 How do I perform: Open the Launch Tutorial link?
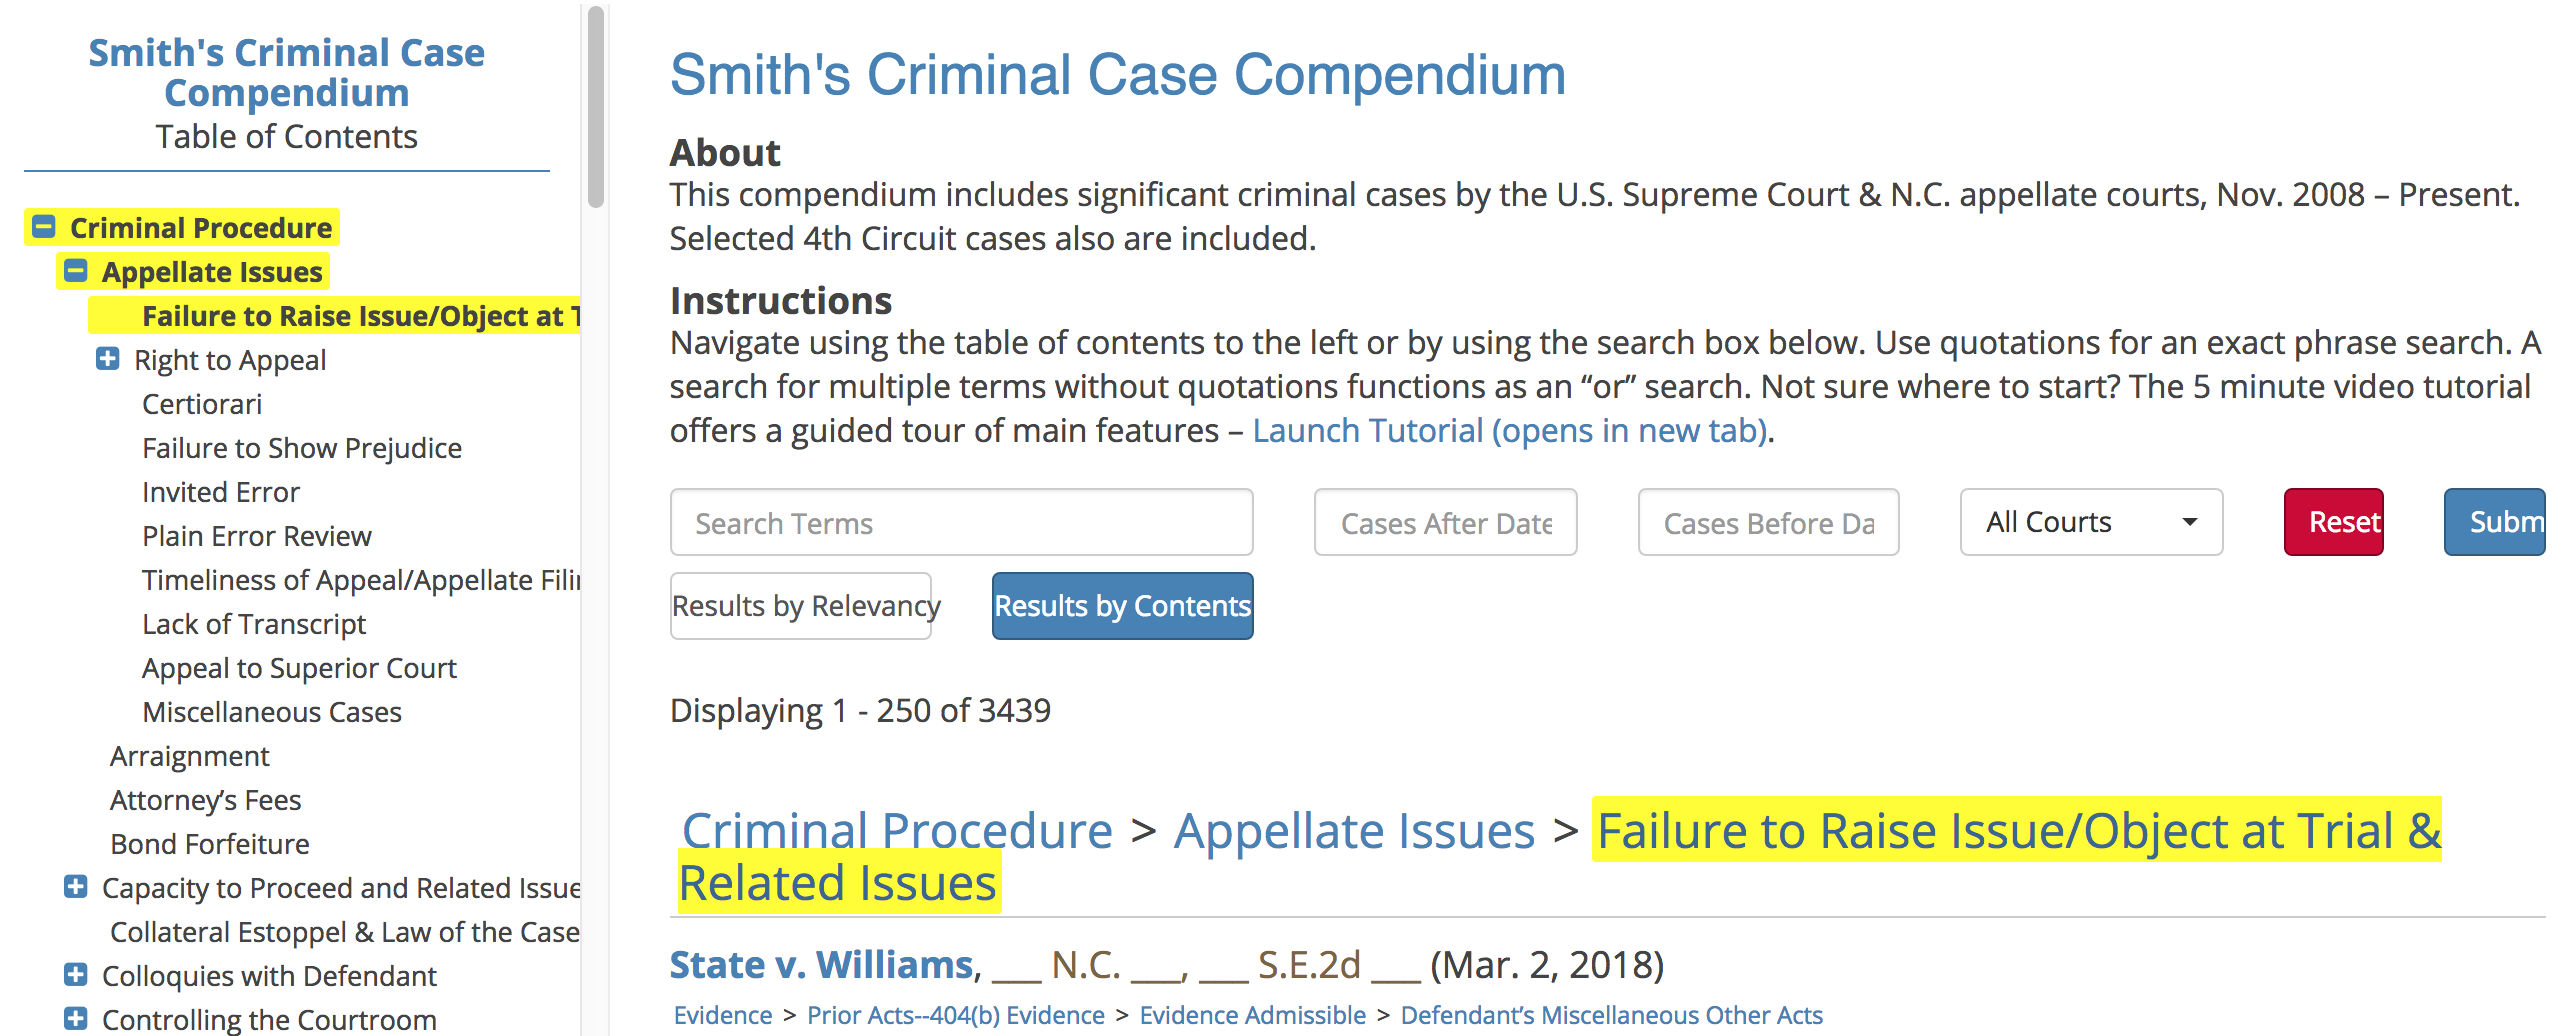(x=1511, y=431)
